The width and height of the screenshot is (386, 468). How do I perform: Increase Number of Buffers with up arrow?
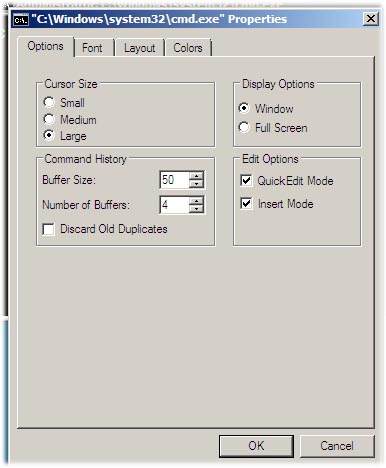coord(196,201)
